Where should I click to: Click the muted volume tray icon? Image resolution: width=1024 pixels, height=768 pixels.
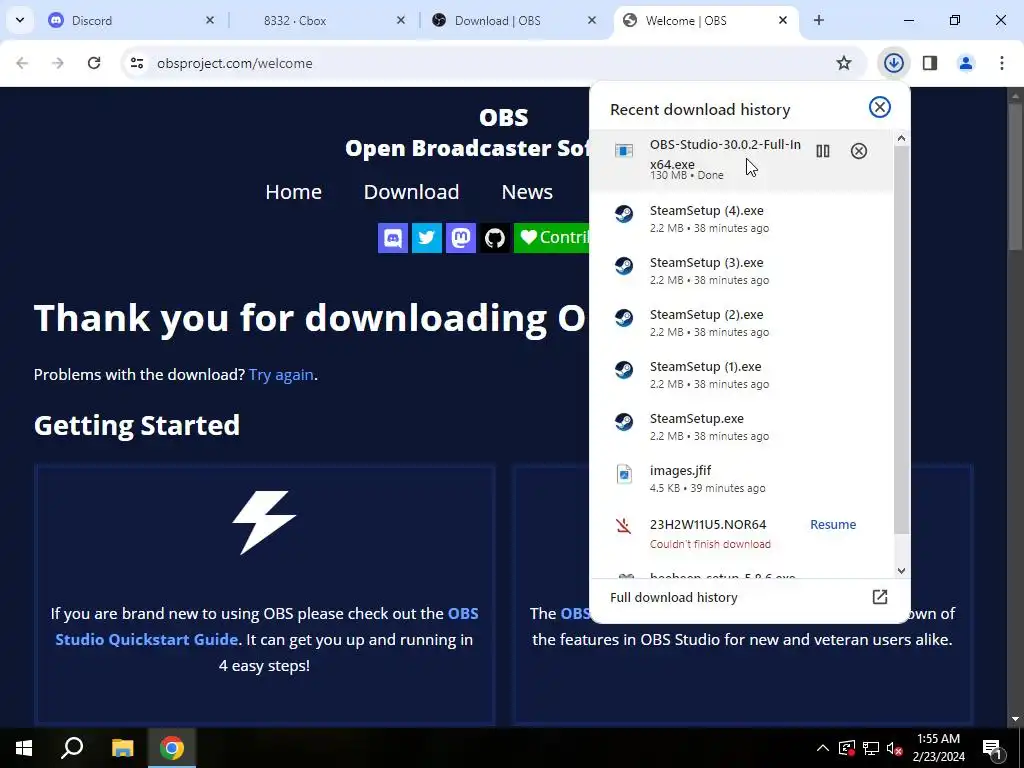(x=895, y=748)
